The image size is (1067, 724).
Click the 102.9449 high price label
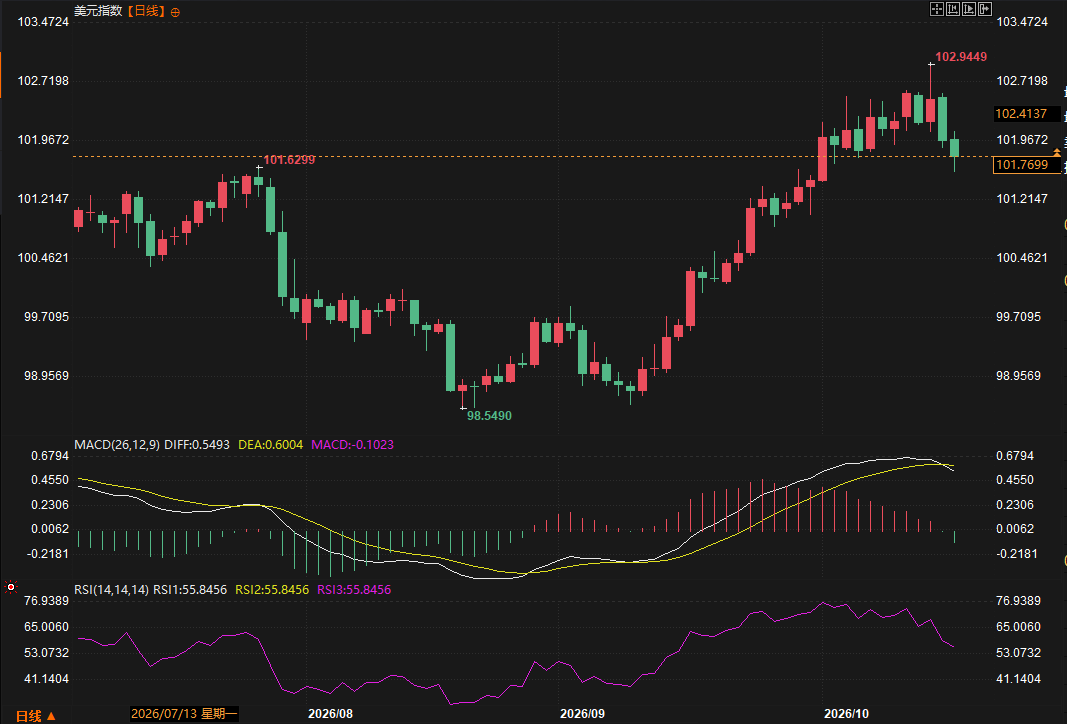pos(961,56)
